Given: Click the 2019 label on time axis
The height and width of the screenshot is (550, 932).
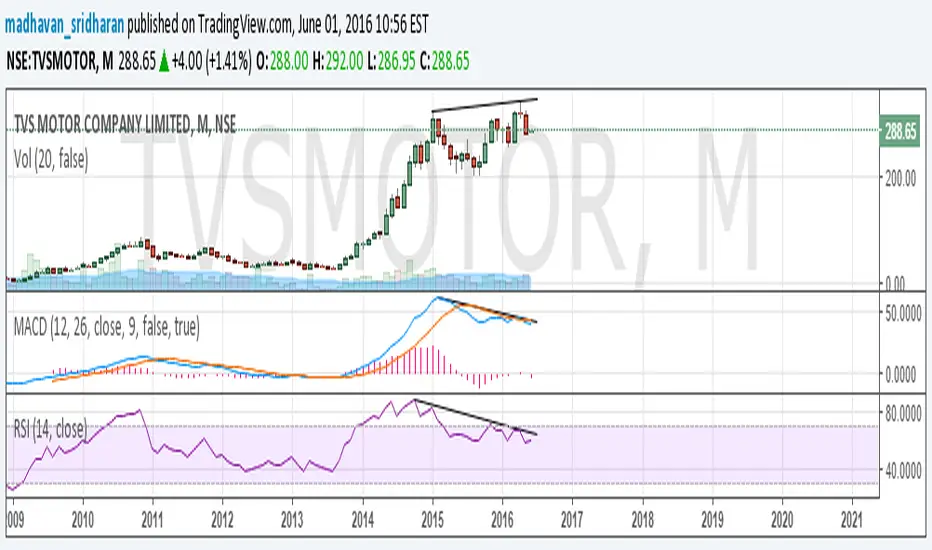Looking at the screenshot, I should [x=712, y=520].
